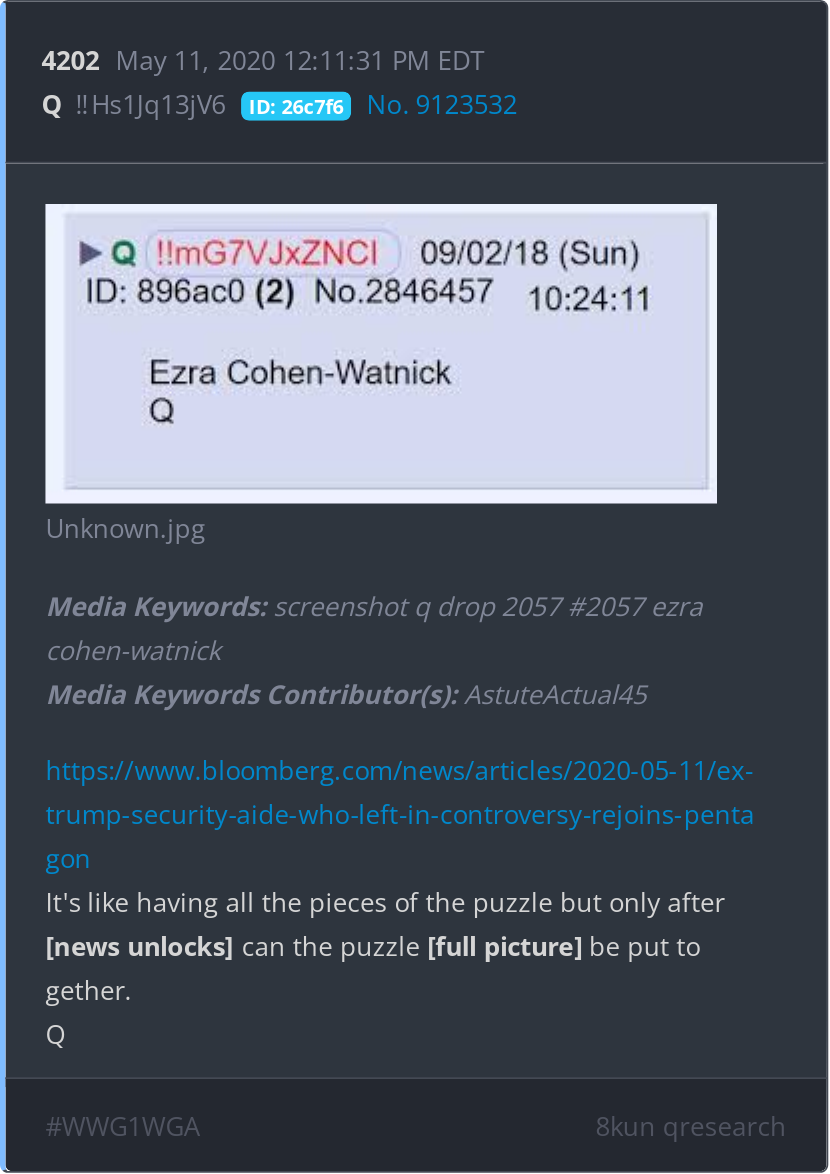Open the Bloomberg article link
Image resolution: width=830 pixels, height=1174 pixels.
pyautogui.click(x=400, y=815)
